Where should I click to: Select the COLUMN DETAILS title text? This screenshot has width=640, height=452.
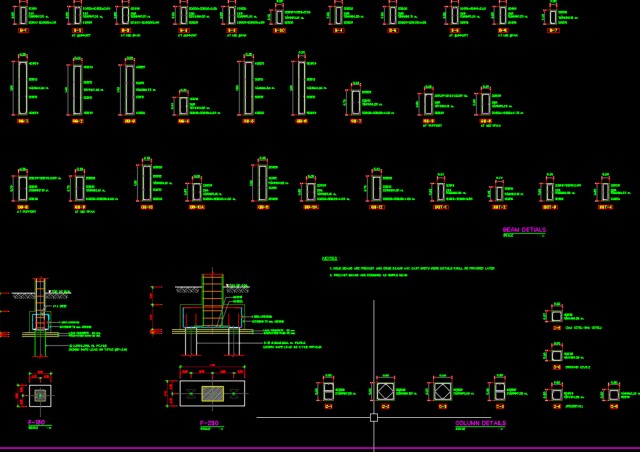tap(480, 423)
